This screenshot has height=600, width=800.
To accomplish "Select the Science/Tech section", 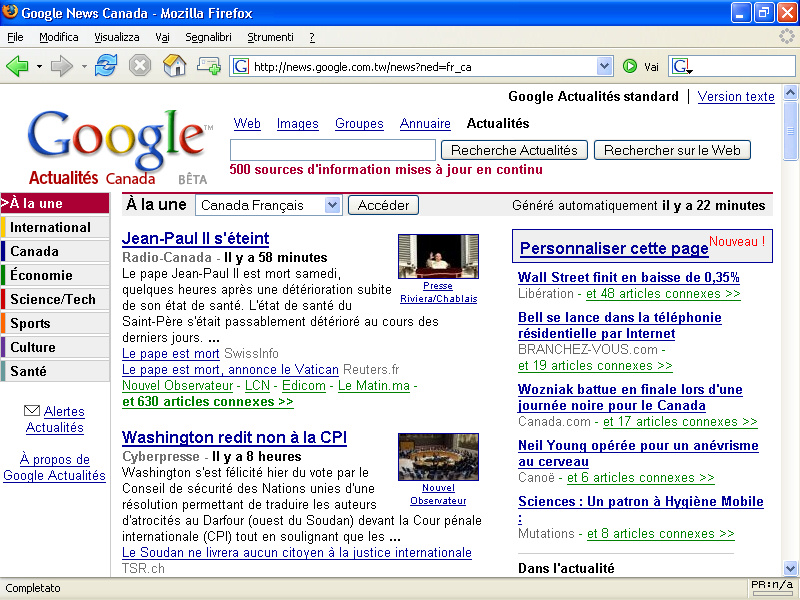I will click(x=55, y=299).
